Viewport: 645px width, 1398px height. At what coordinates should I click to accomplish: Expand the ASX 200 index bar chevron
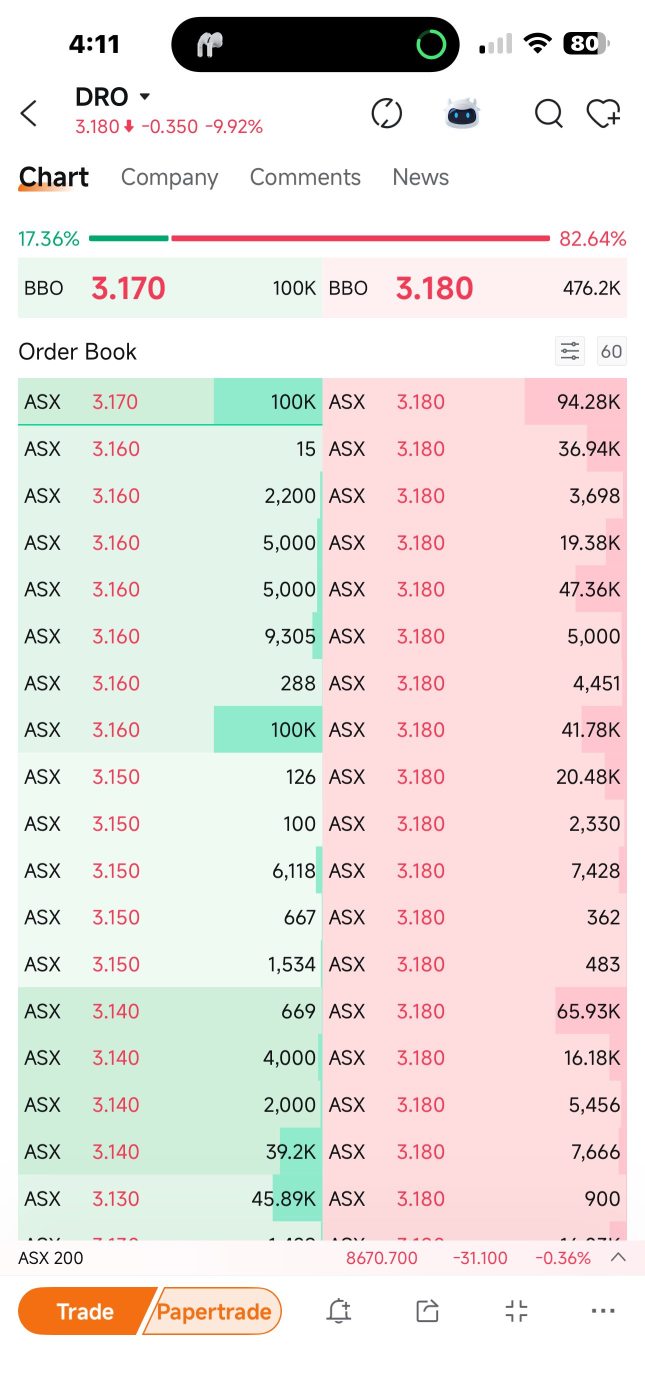[618, 1257]
